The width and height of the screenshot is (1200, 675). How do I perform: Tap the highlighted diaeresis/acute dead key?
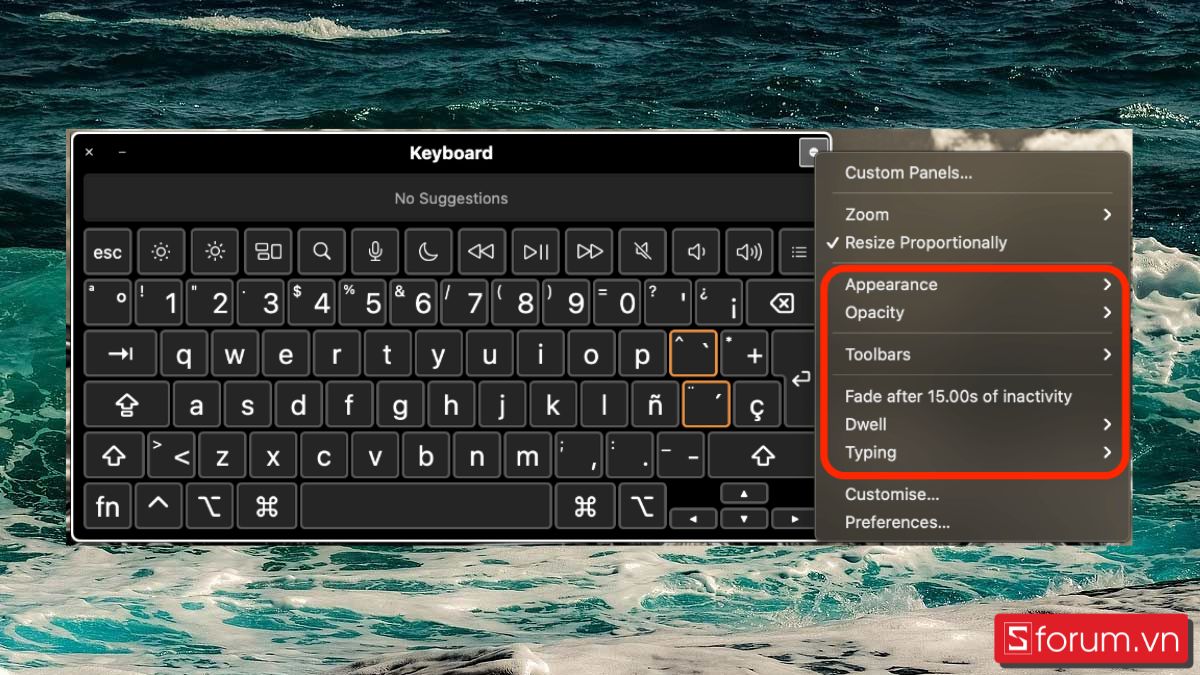tap(706, 405)
